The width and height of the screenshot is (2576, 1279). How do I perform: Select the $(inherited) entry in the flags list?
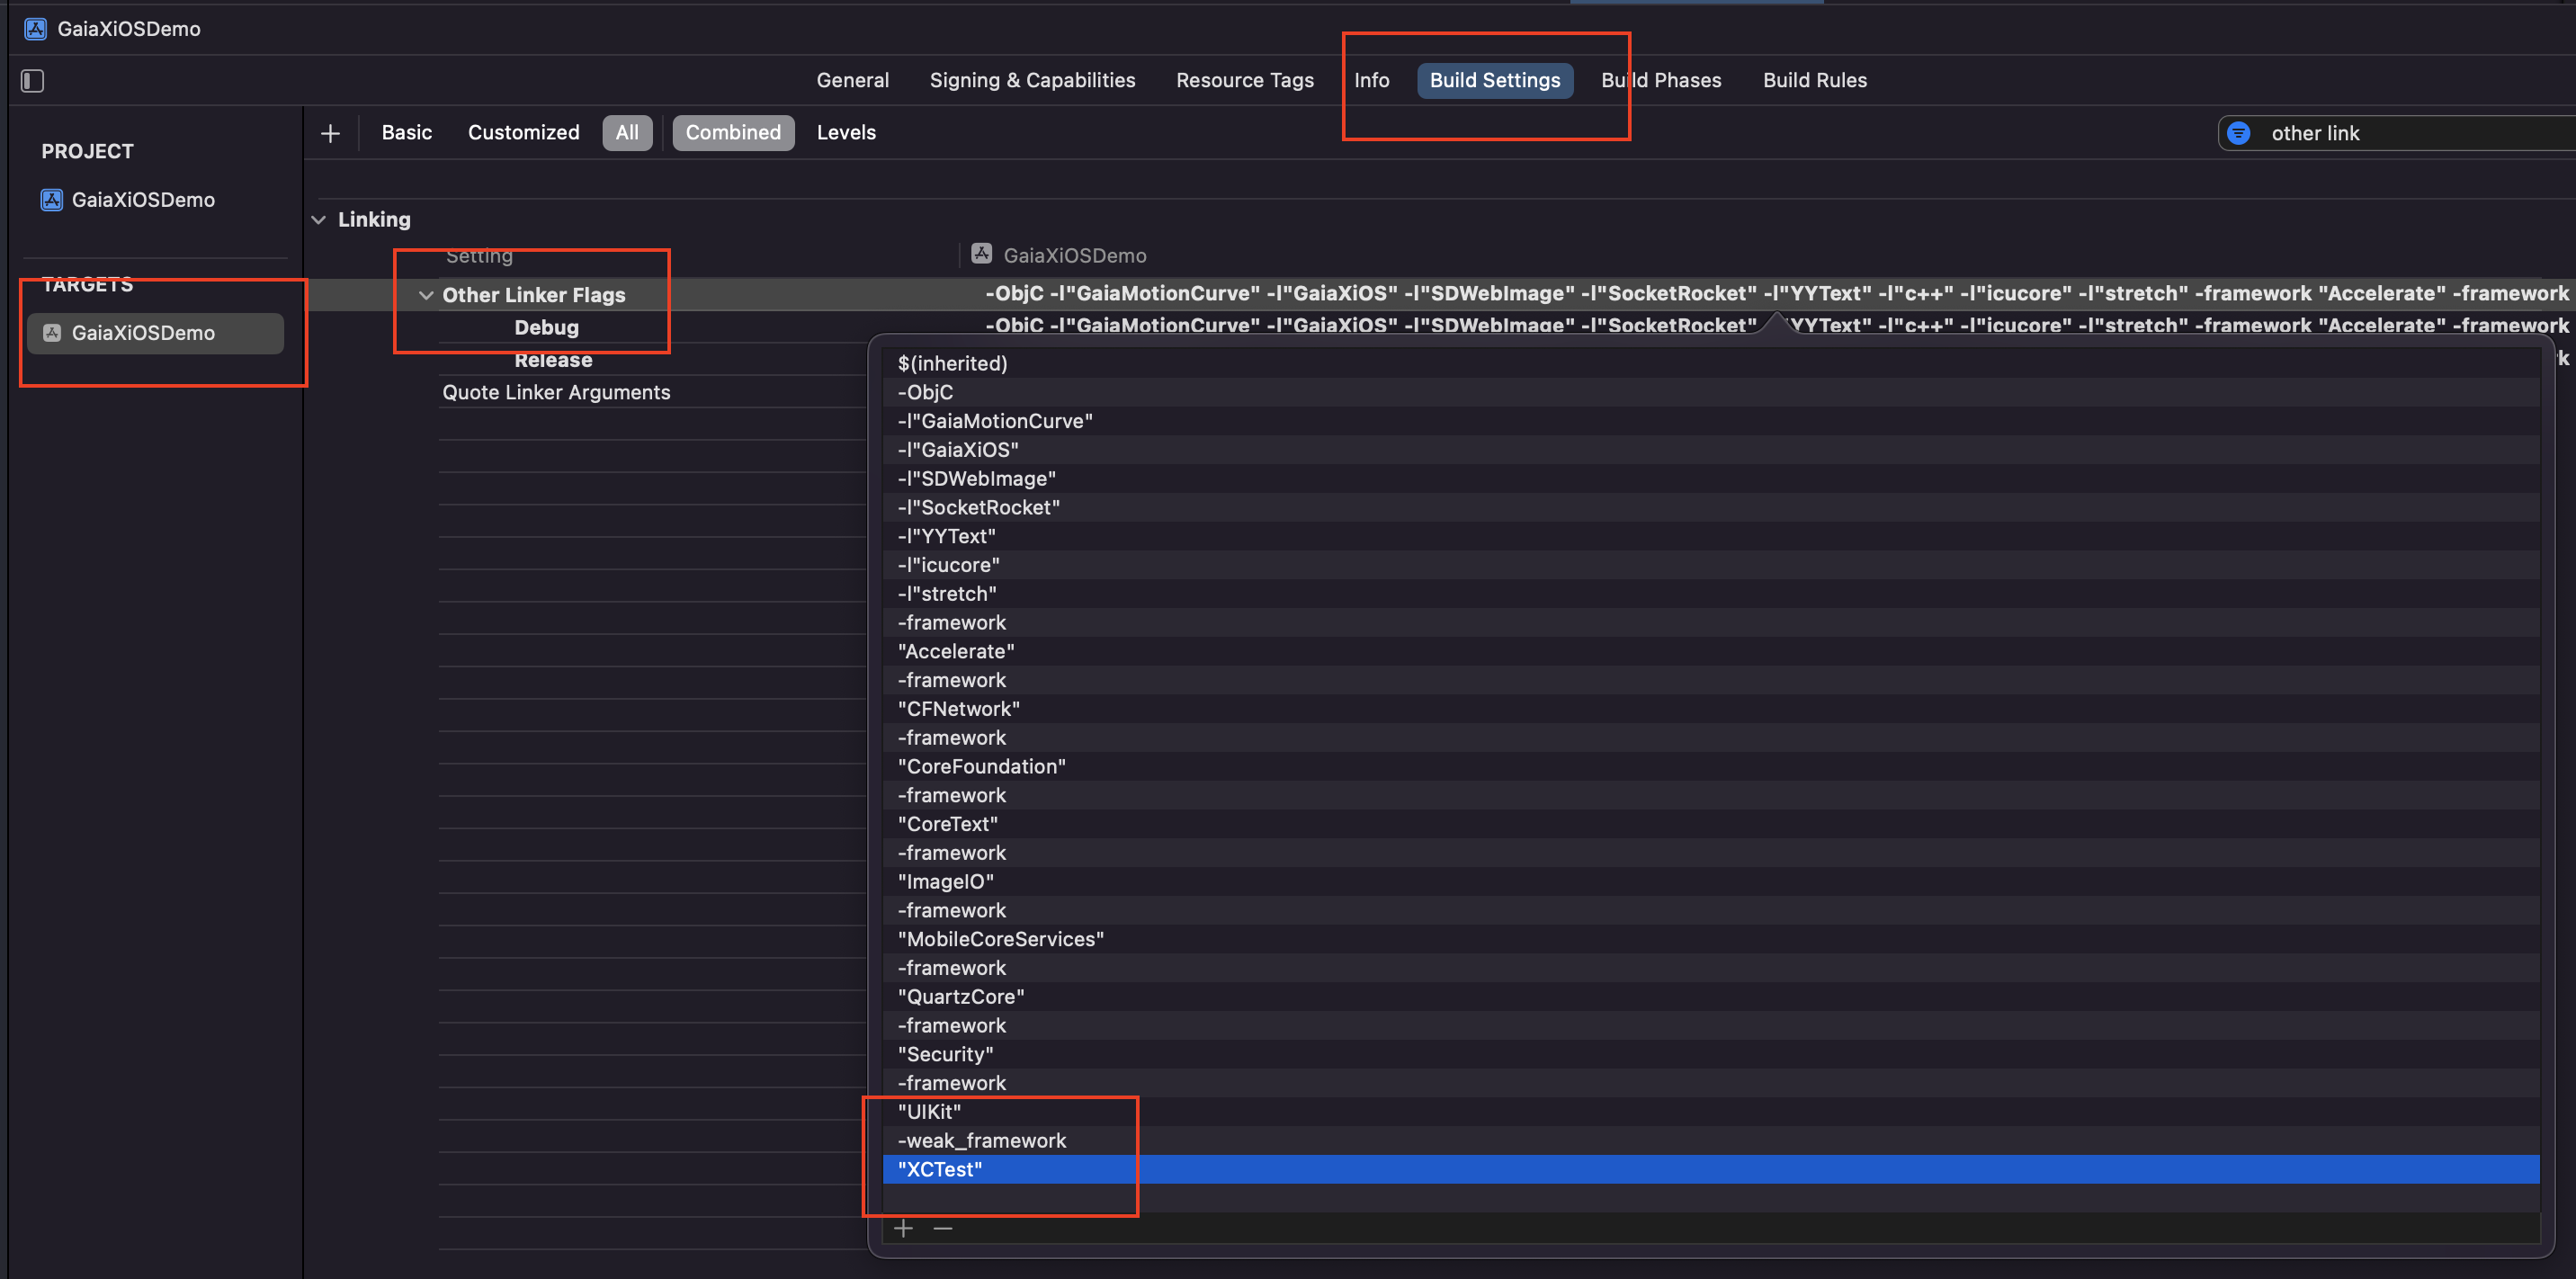(952, 363)
